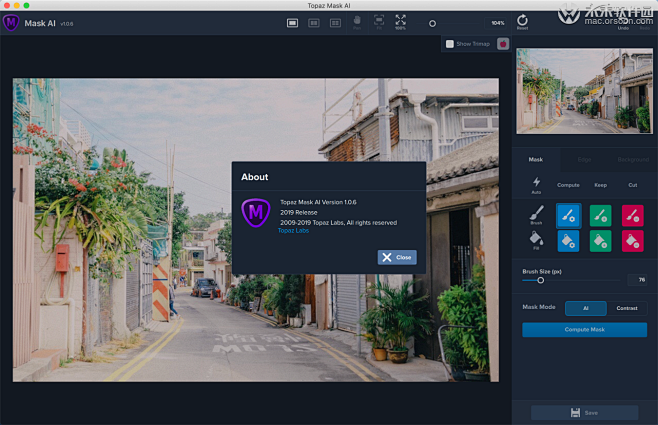Click the Reset icon in top toolbar
The height and width of the screenshot is (425, 658).
pyautogui.click(x=522, y=22)
